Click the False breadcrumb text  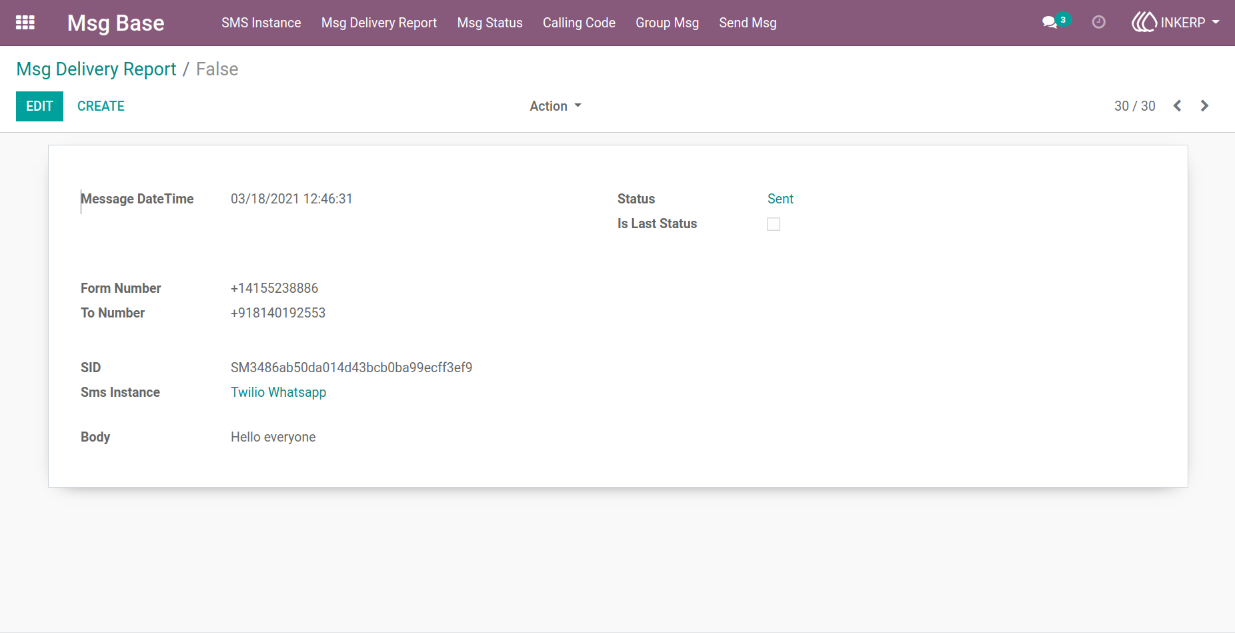217,69
